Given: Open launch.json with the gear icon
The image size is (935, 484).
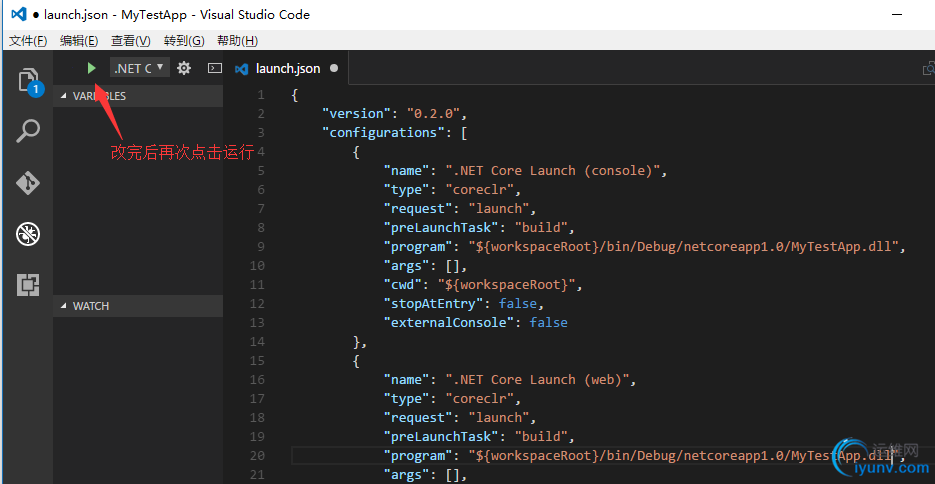Looking at the screenshot, I should [184, 69].
